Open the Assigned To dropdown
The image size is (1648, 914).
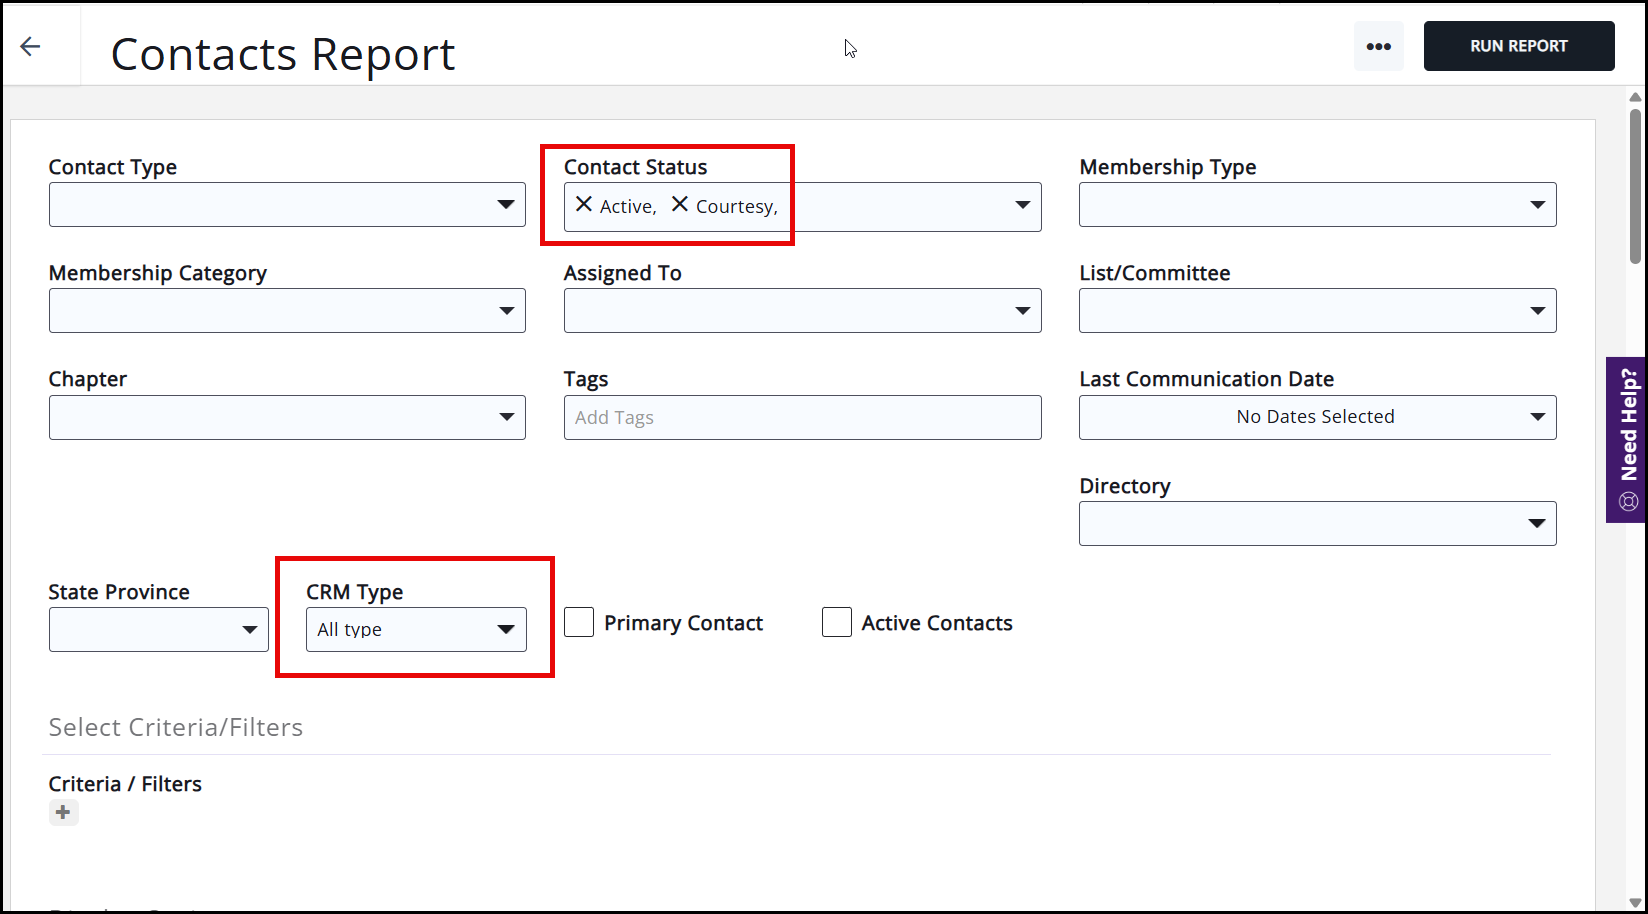pos(802,310)
